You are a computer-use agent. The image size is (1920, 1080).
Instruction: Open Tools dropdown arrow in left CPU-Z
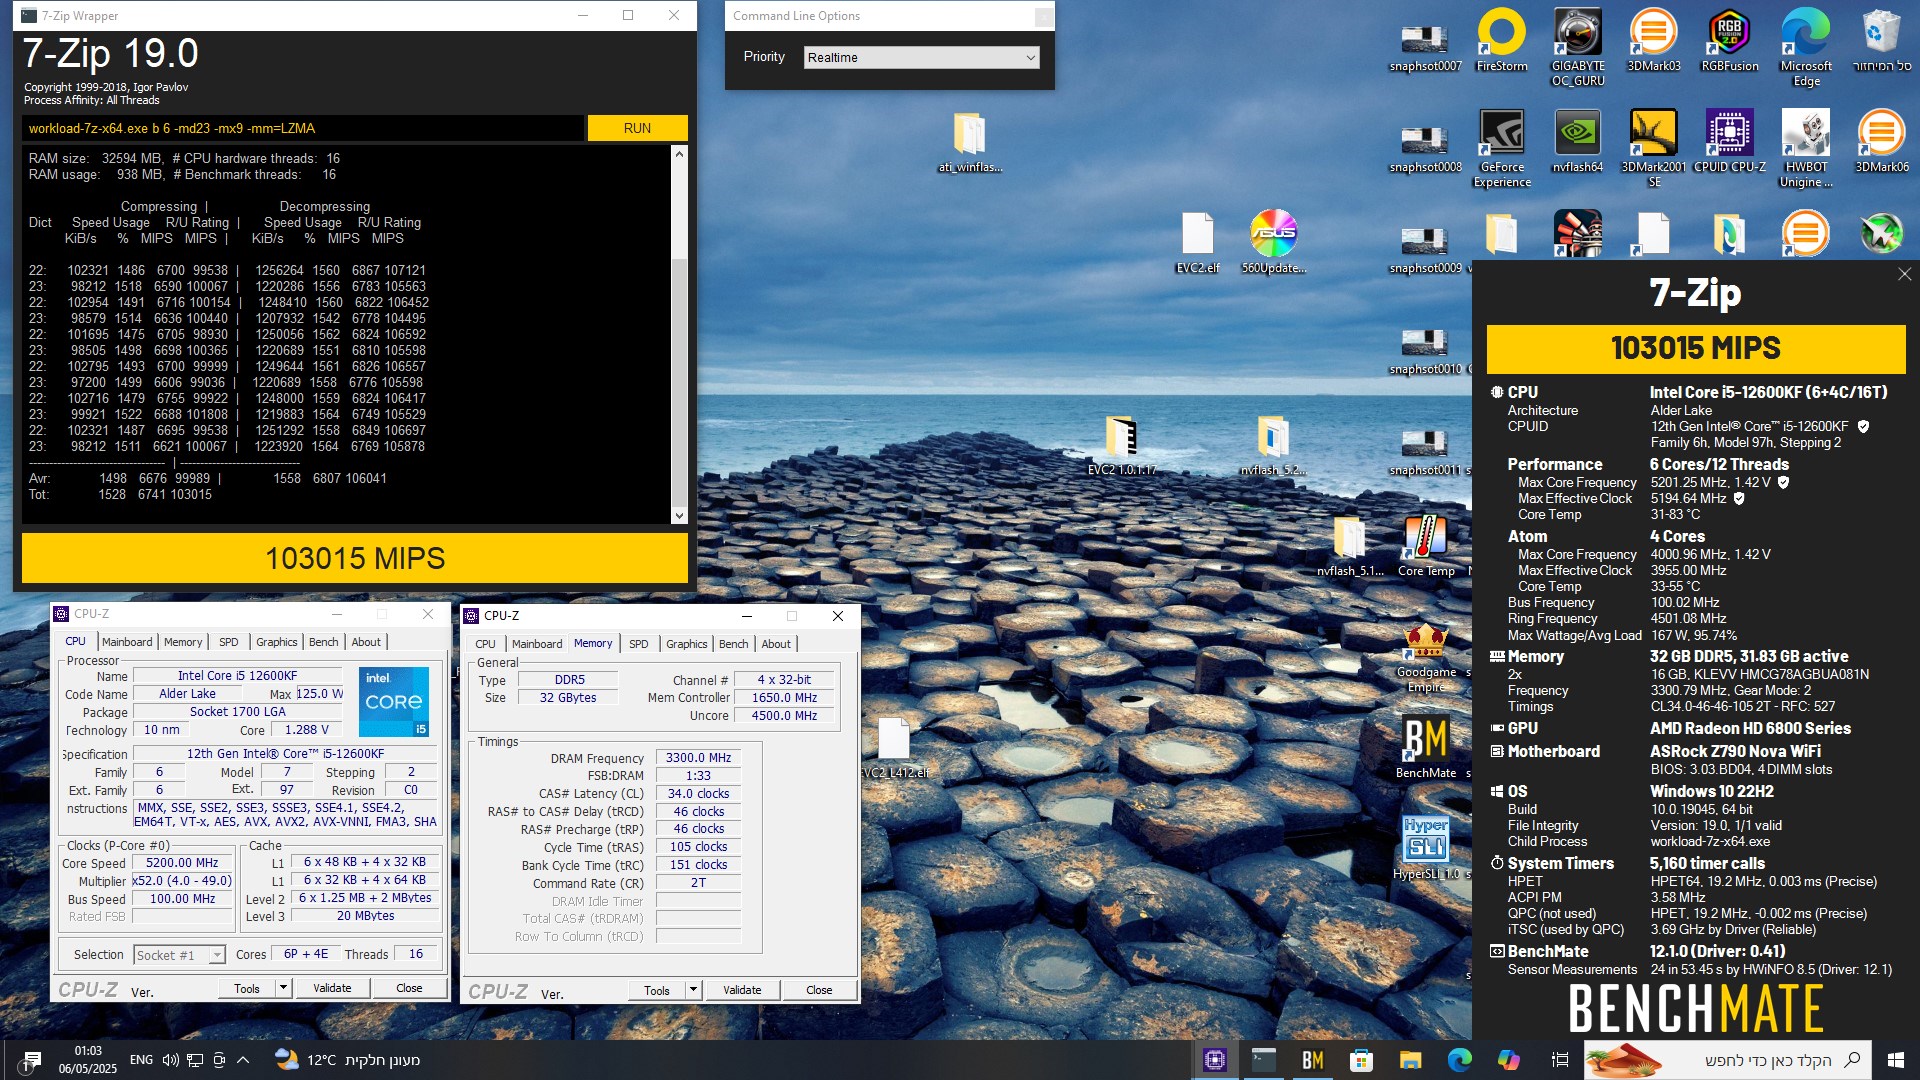(283, 988)
